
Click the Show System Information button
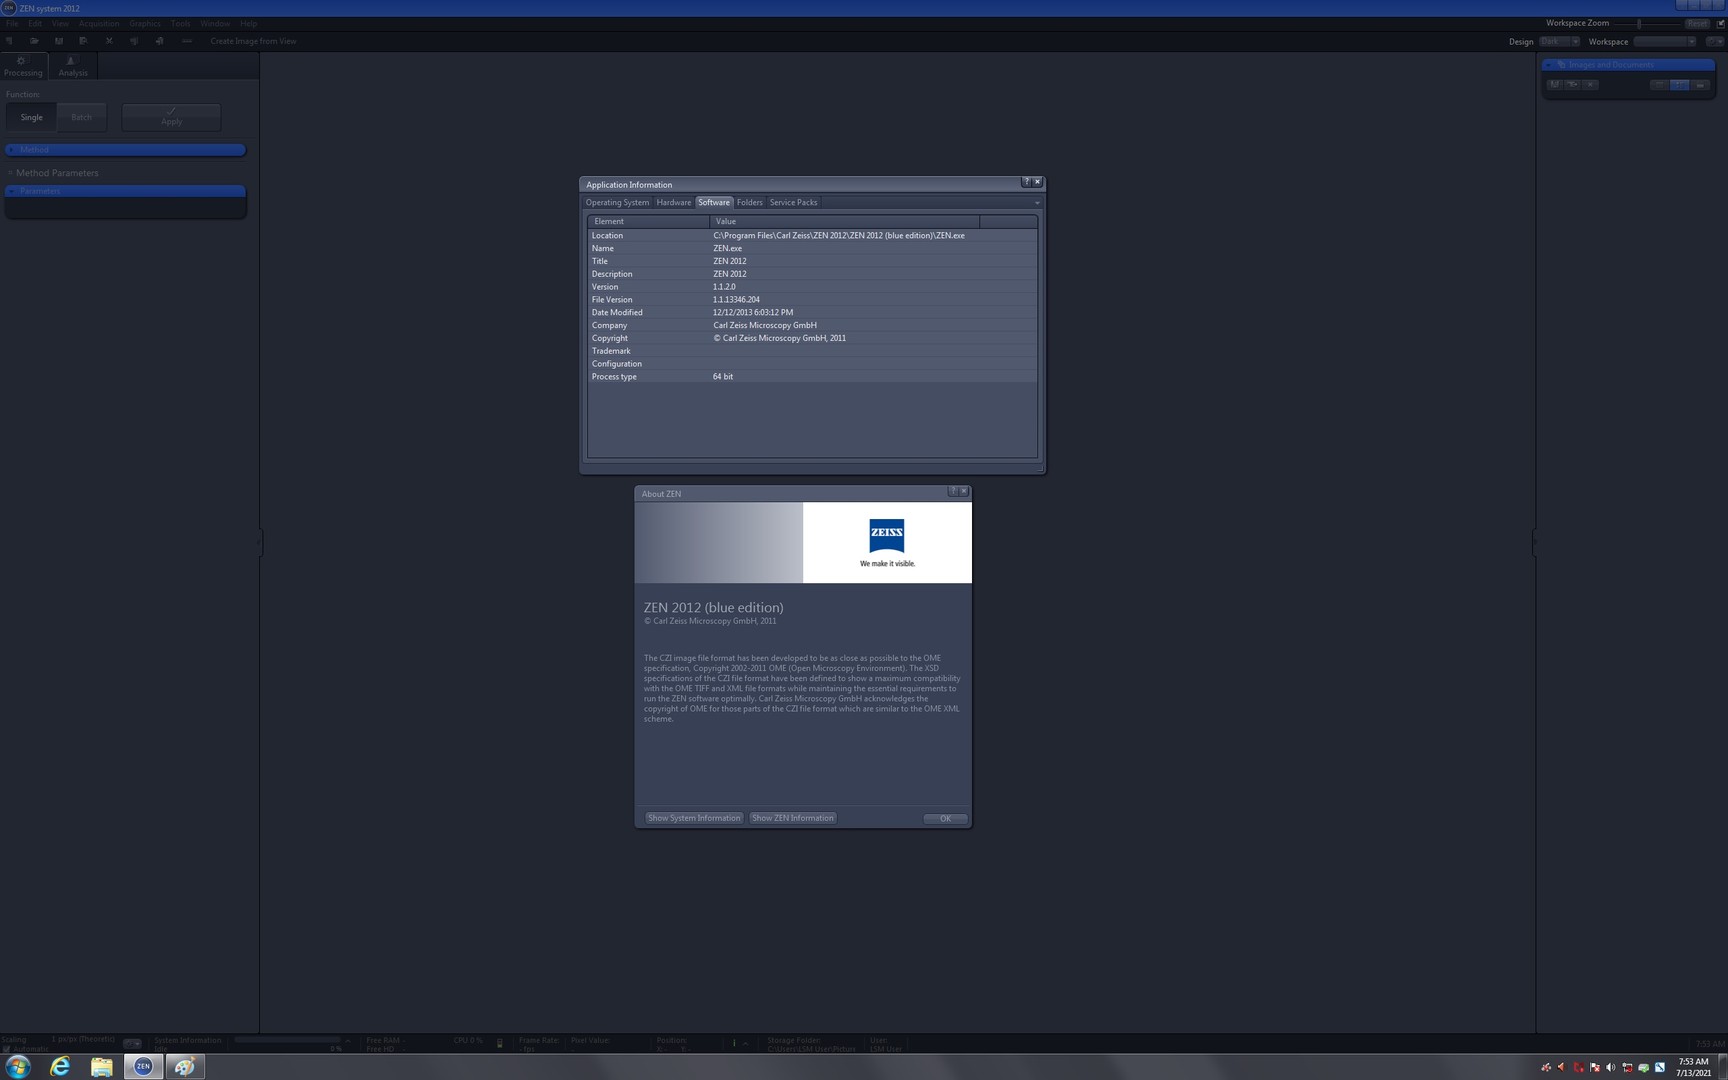click(x=694, y=818)
